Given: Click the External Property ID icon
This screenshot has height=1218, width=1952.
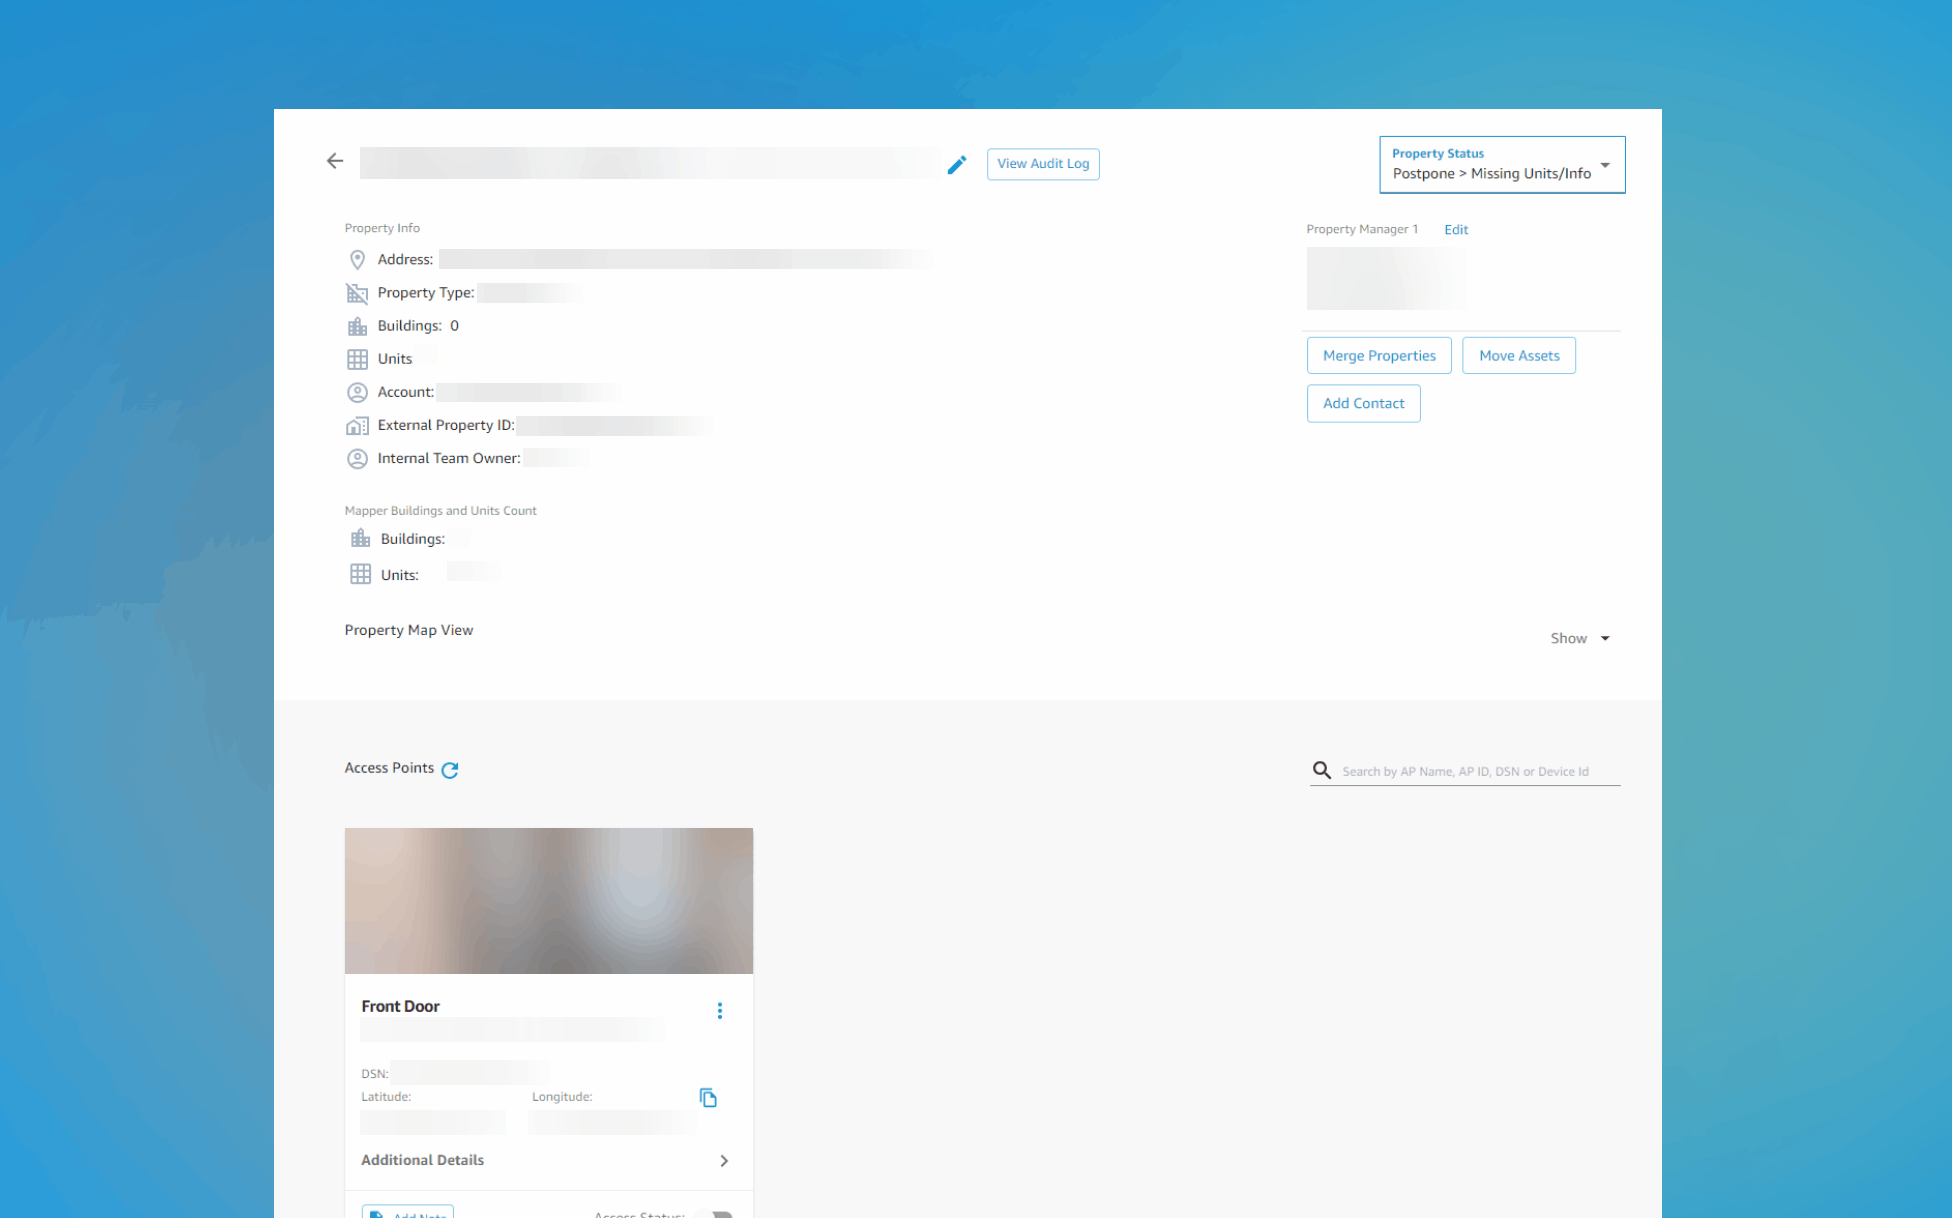Looking at the screenshot, I should [357, 425].
